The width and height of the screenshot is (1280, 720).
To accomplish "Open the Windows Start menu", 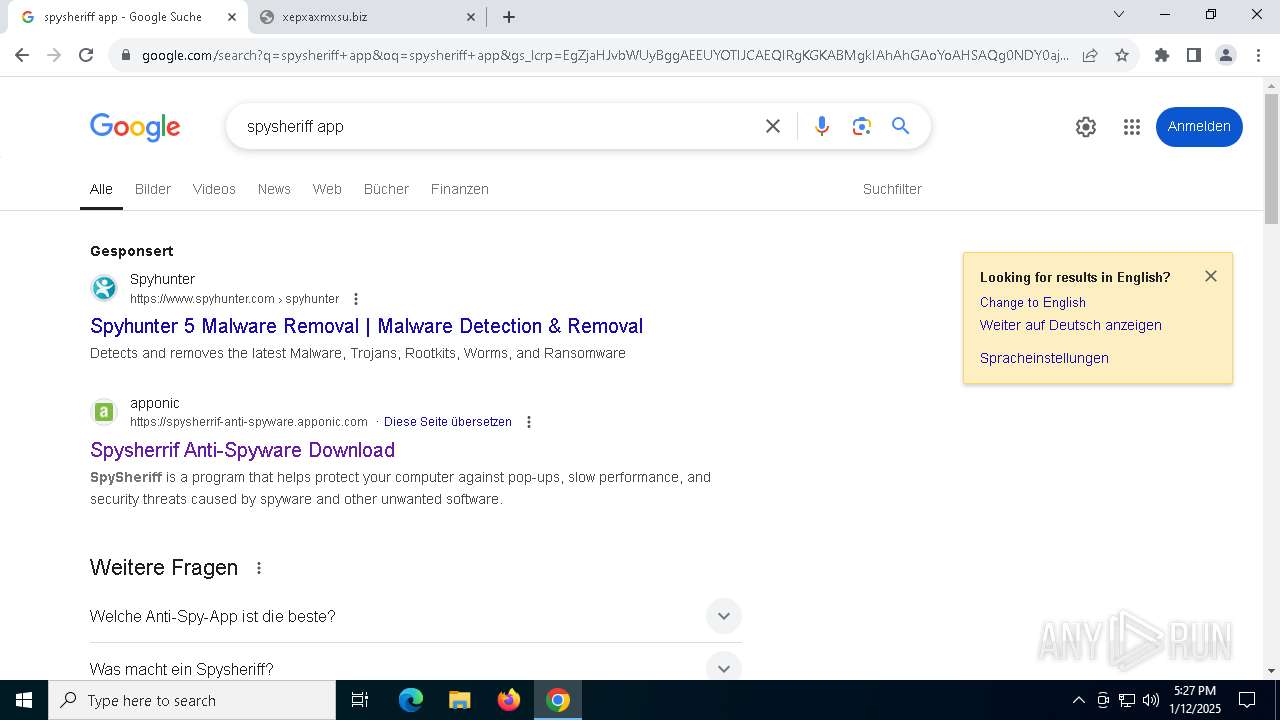I will tap(24, 700).
